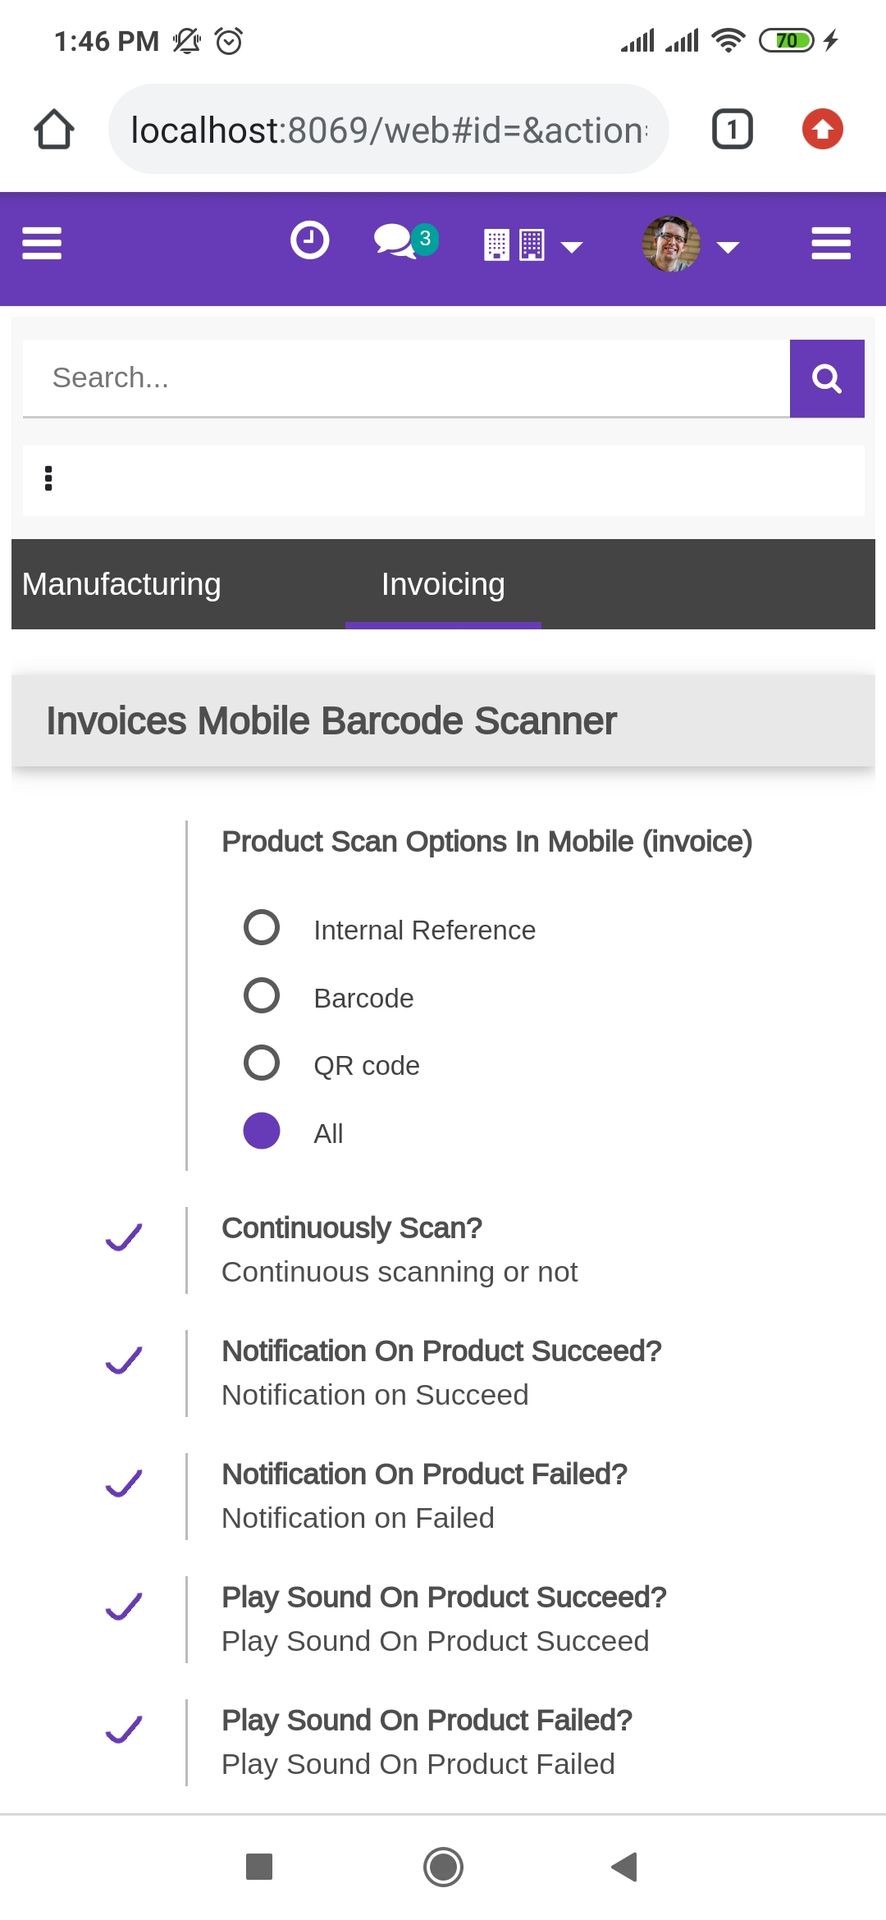Click the purple search magnifier button
886x1920 pixels.
tap(827, 378)
